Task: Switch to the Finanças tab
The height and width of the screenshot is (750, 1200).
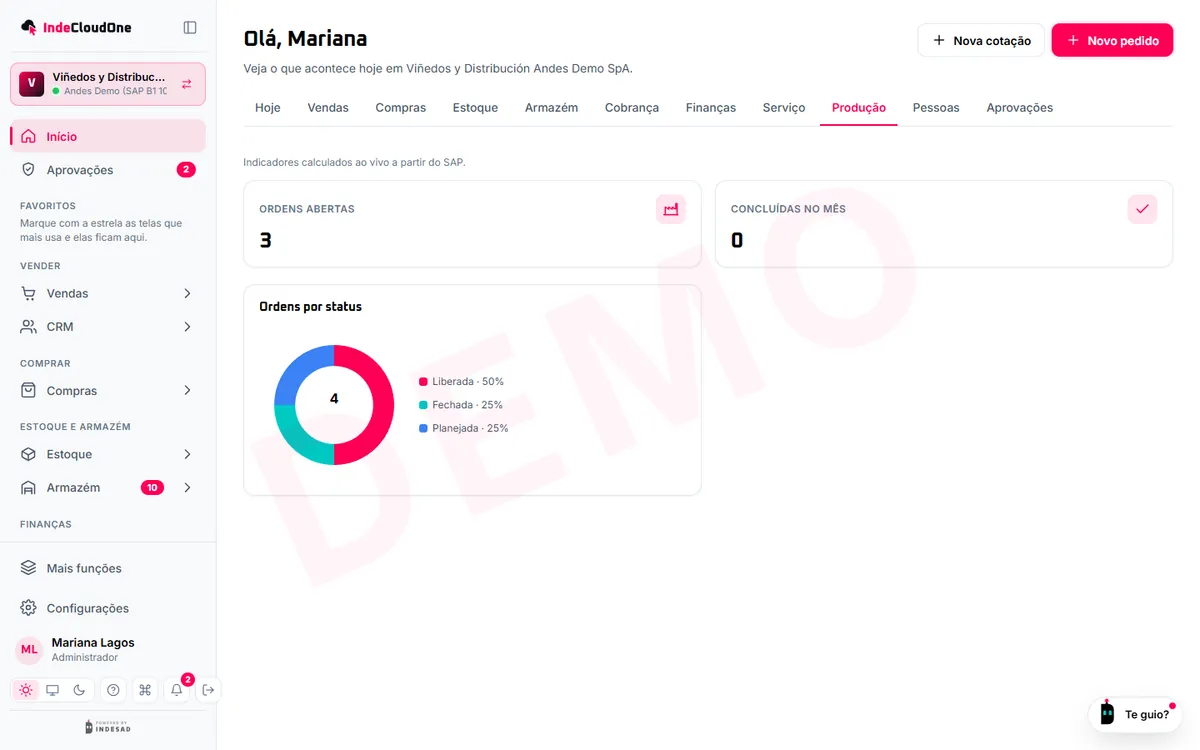Action: coord(711,107)
